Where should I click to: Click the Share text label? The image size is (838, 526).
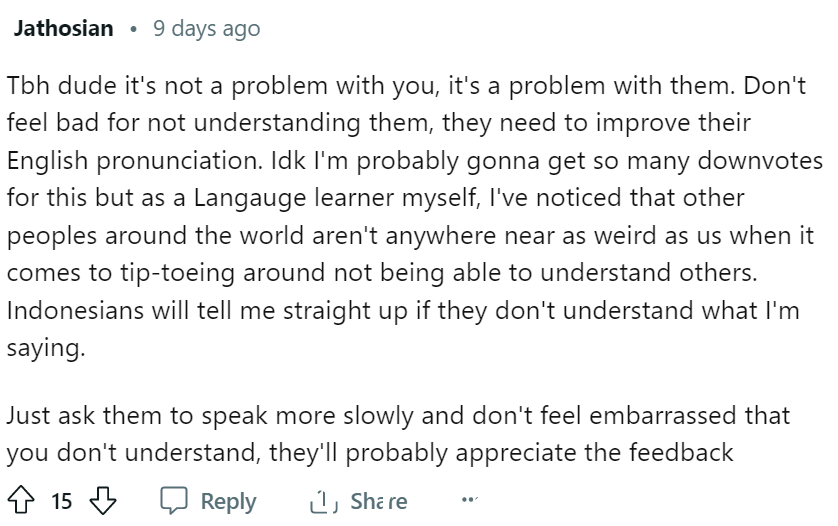click(379, 501)
